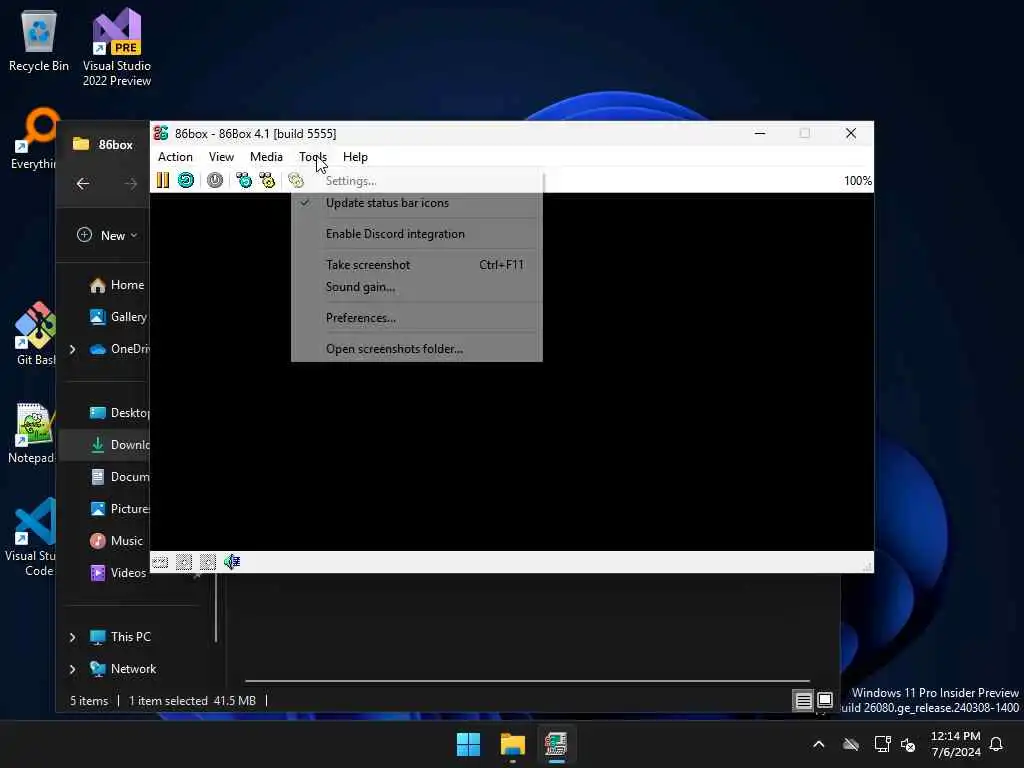
Task: Choose Sound gain... menu entry
Action: [x=417, y=287]
